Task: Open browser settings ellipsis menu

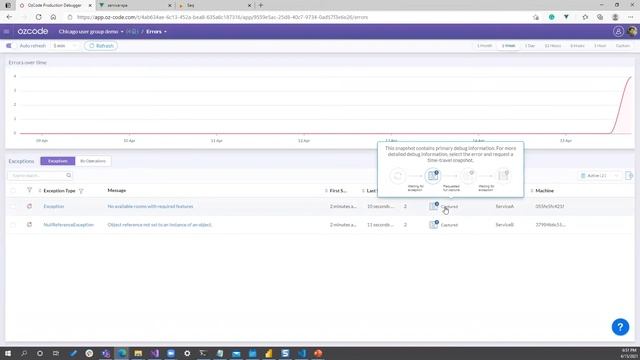Action: click(x=631, y=17)
